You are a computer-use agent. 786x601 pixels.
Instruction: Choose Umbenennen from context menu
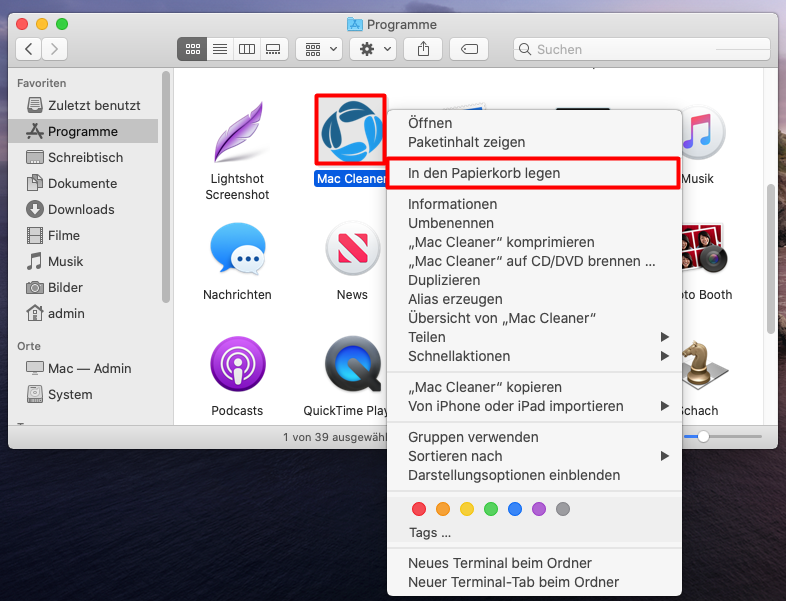click(534, 224)
